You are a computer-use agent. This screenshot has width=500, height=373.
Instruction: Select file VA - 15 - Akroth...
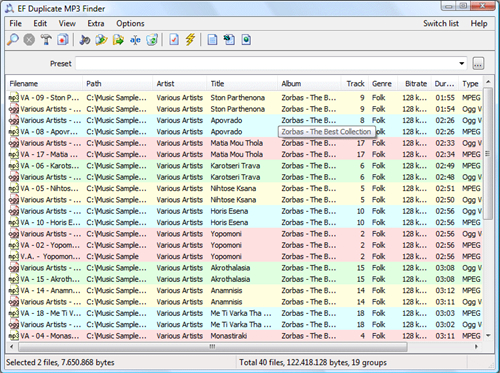(50, 279)
